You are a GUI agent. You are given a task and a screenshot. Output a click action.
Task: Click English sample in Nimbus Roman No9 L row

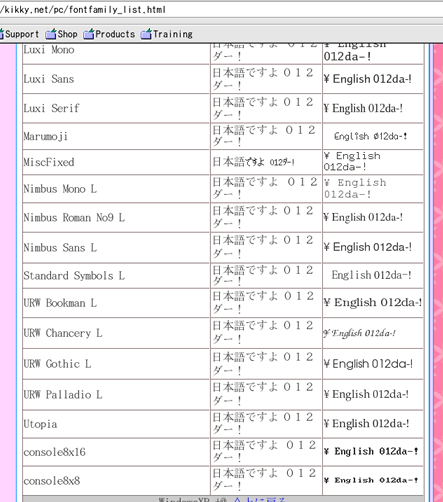363,218
